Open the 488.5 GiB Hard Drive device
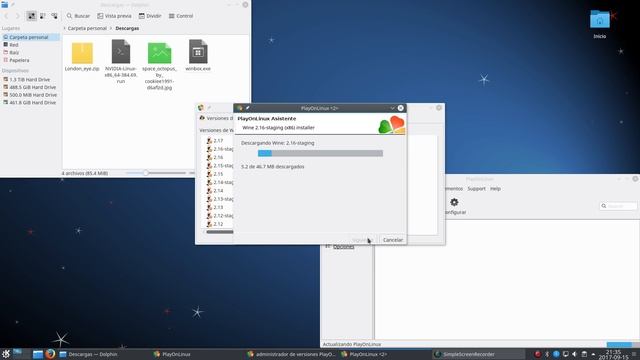 pos(30,87)
